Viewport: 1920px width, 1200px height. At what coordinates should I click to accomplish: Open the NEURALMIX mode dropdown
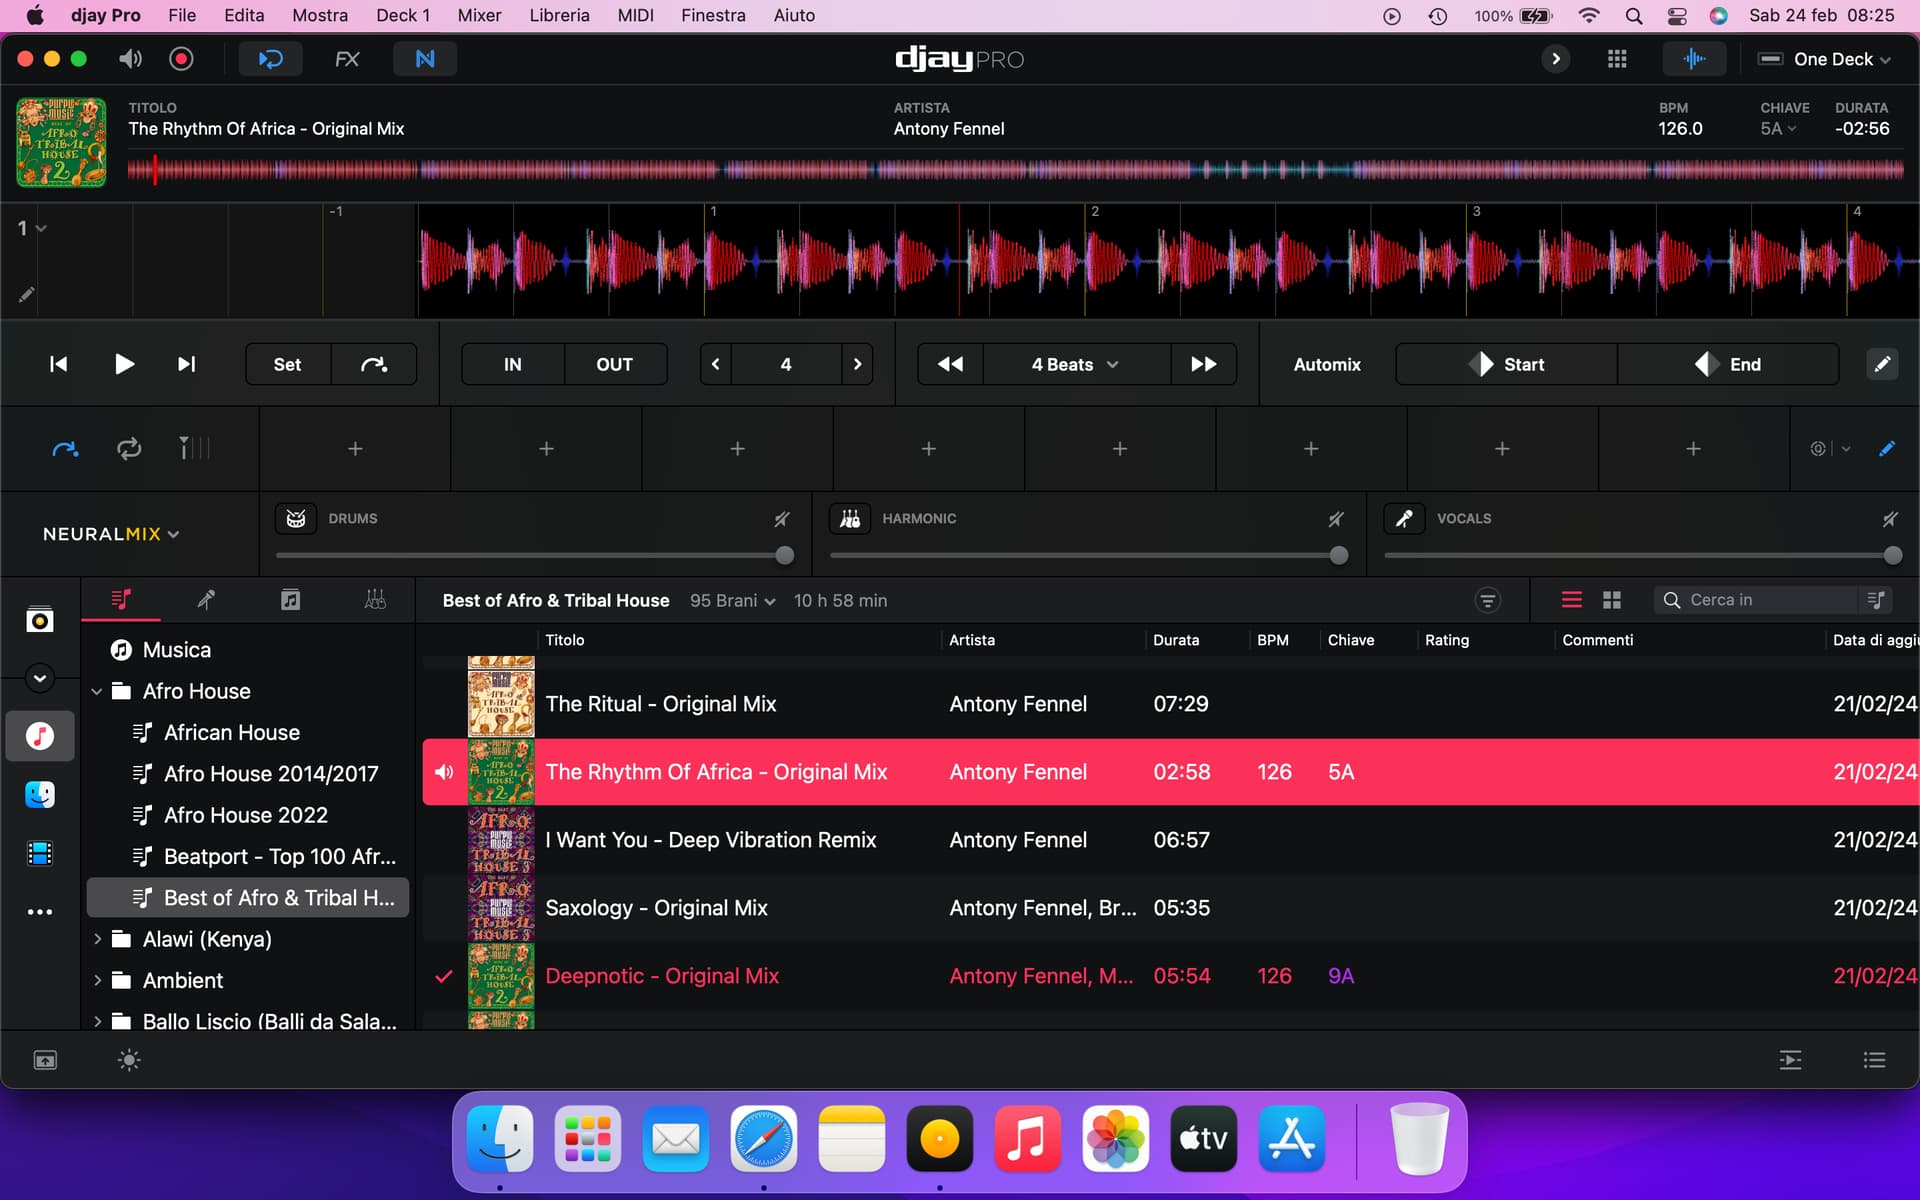coord(111,534)
